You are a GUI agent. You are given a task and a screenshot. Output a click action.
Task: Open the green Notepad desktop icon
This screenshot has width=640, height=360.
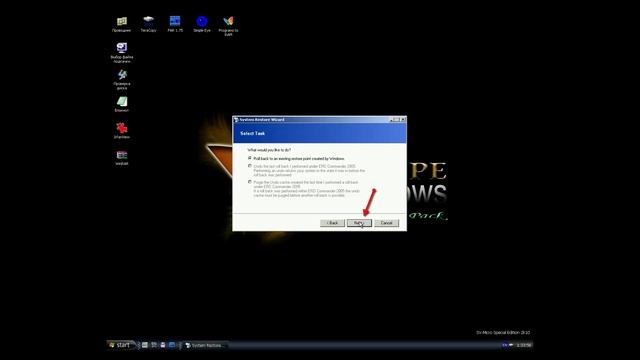click(x=122, y=104)
